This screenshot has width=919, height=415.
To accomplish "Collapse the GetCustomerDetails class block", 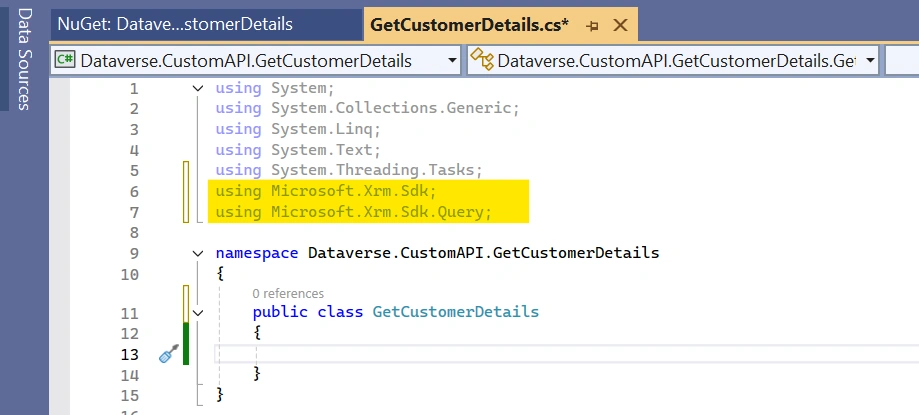I will pyautogui.click(x=198, y=313).
